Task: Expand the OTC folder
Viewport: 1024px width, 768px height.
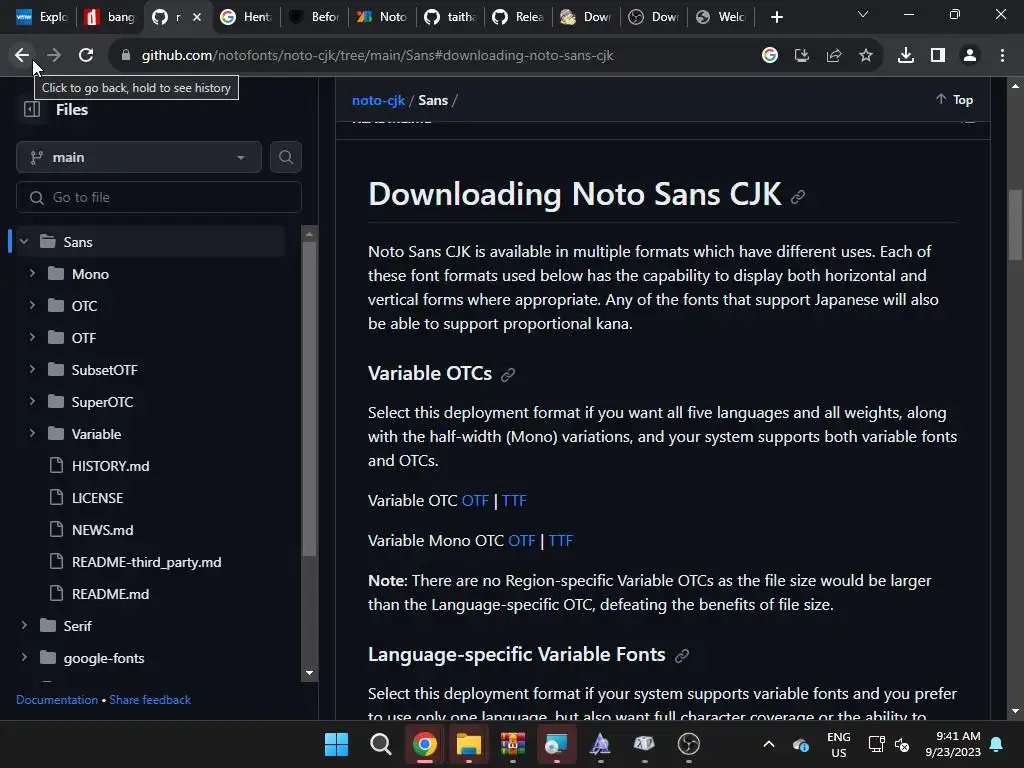Action: [x=32, y=306]
